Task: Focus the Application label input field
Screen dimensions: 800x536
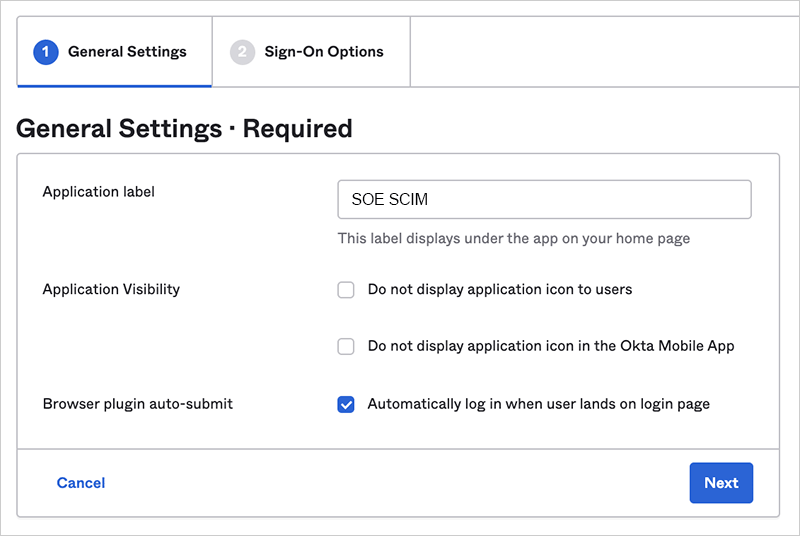Action: tap(544, 199)
